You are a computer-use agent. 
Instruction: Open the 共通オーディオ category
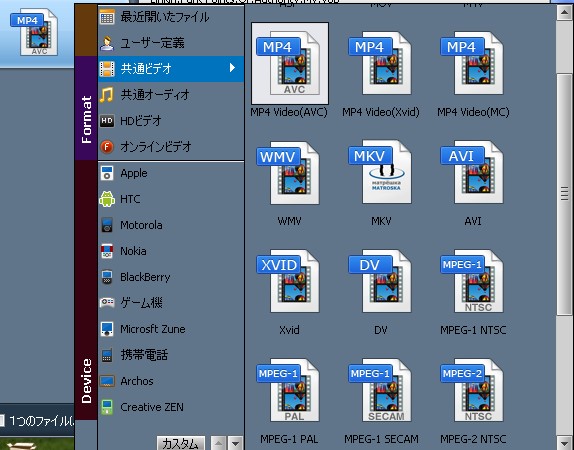point(170,95)
